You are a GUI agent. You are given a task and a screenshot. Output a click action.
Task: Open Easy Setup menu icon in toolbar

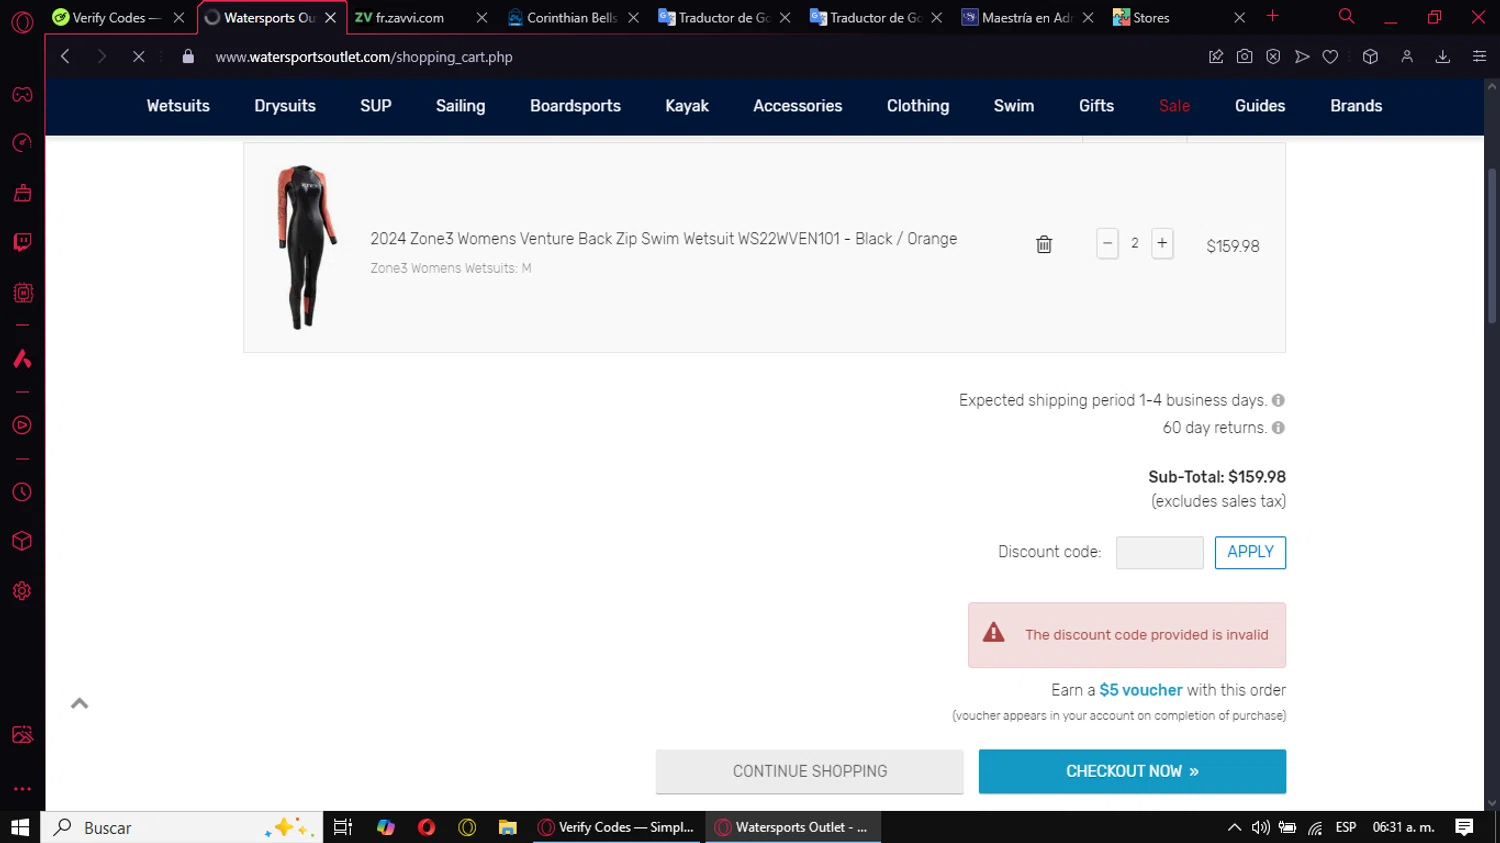[x=1479, y=57]
